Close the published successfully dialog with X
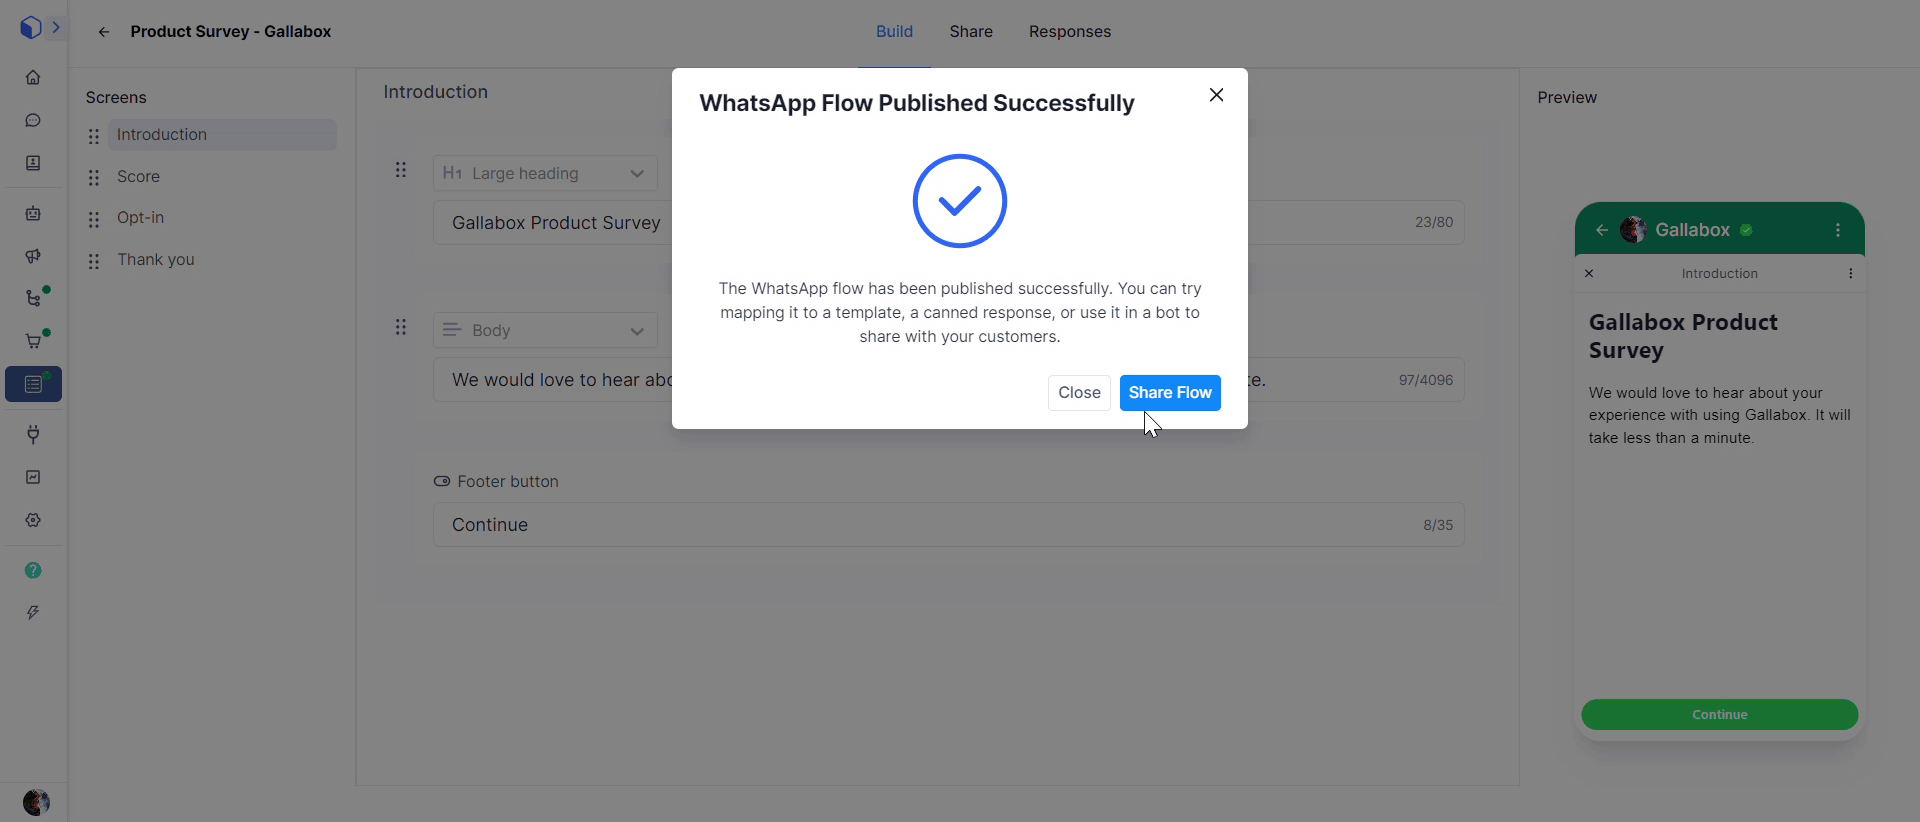This screenshot has width=1920, height=822. pyautogui.click(x=1216, y=95)
